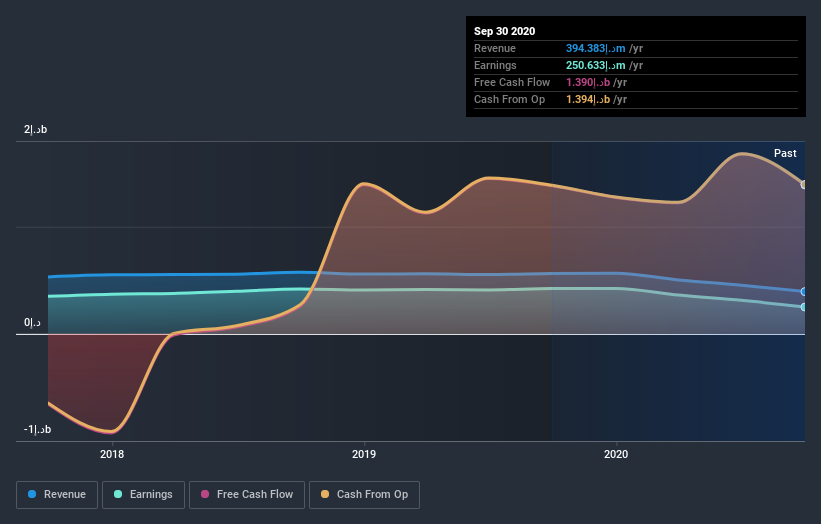Click the Revenue row label in tooltip
The width and height of the screenshot is (821, 524).
495,48
